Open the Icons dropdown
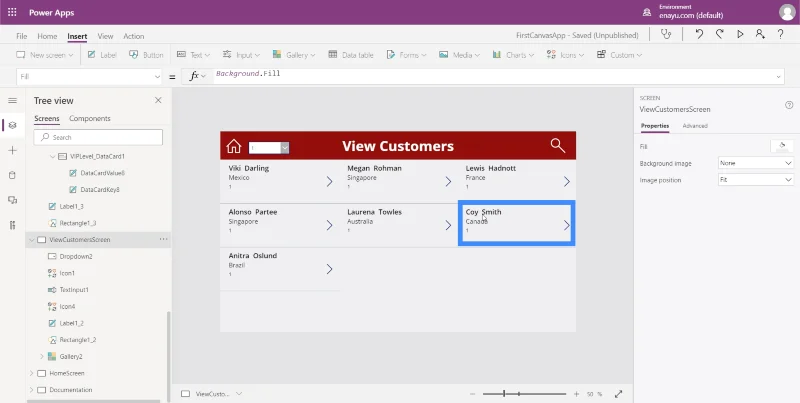This screenshot has height=403, width=800. 565,55
